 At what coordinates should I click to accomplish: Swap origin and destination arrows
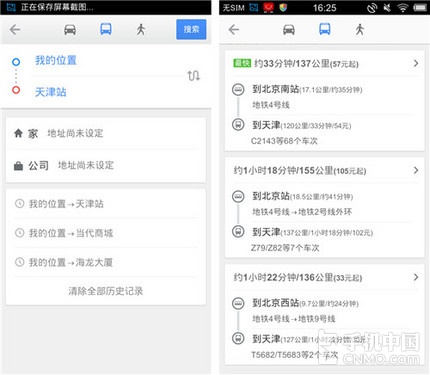[x=193, y=76]
